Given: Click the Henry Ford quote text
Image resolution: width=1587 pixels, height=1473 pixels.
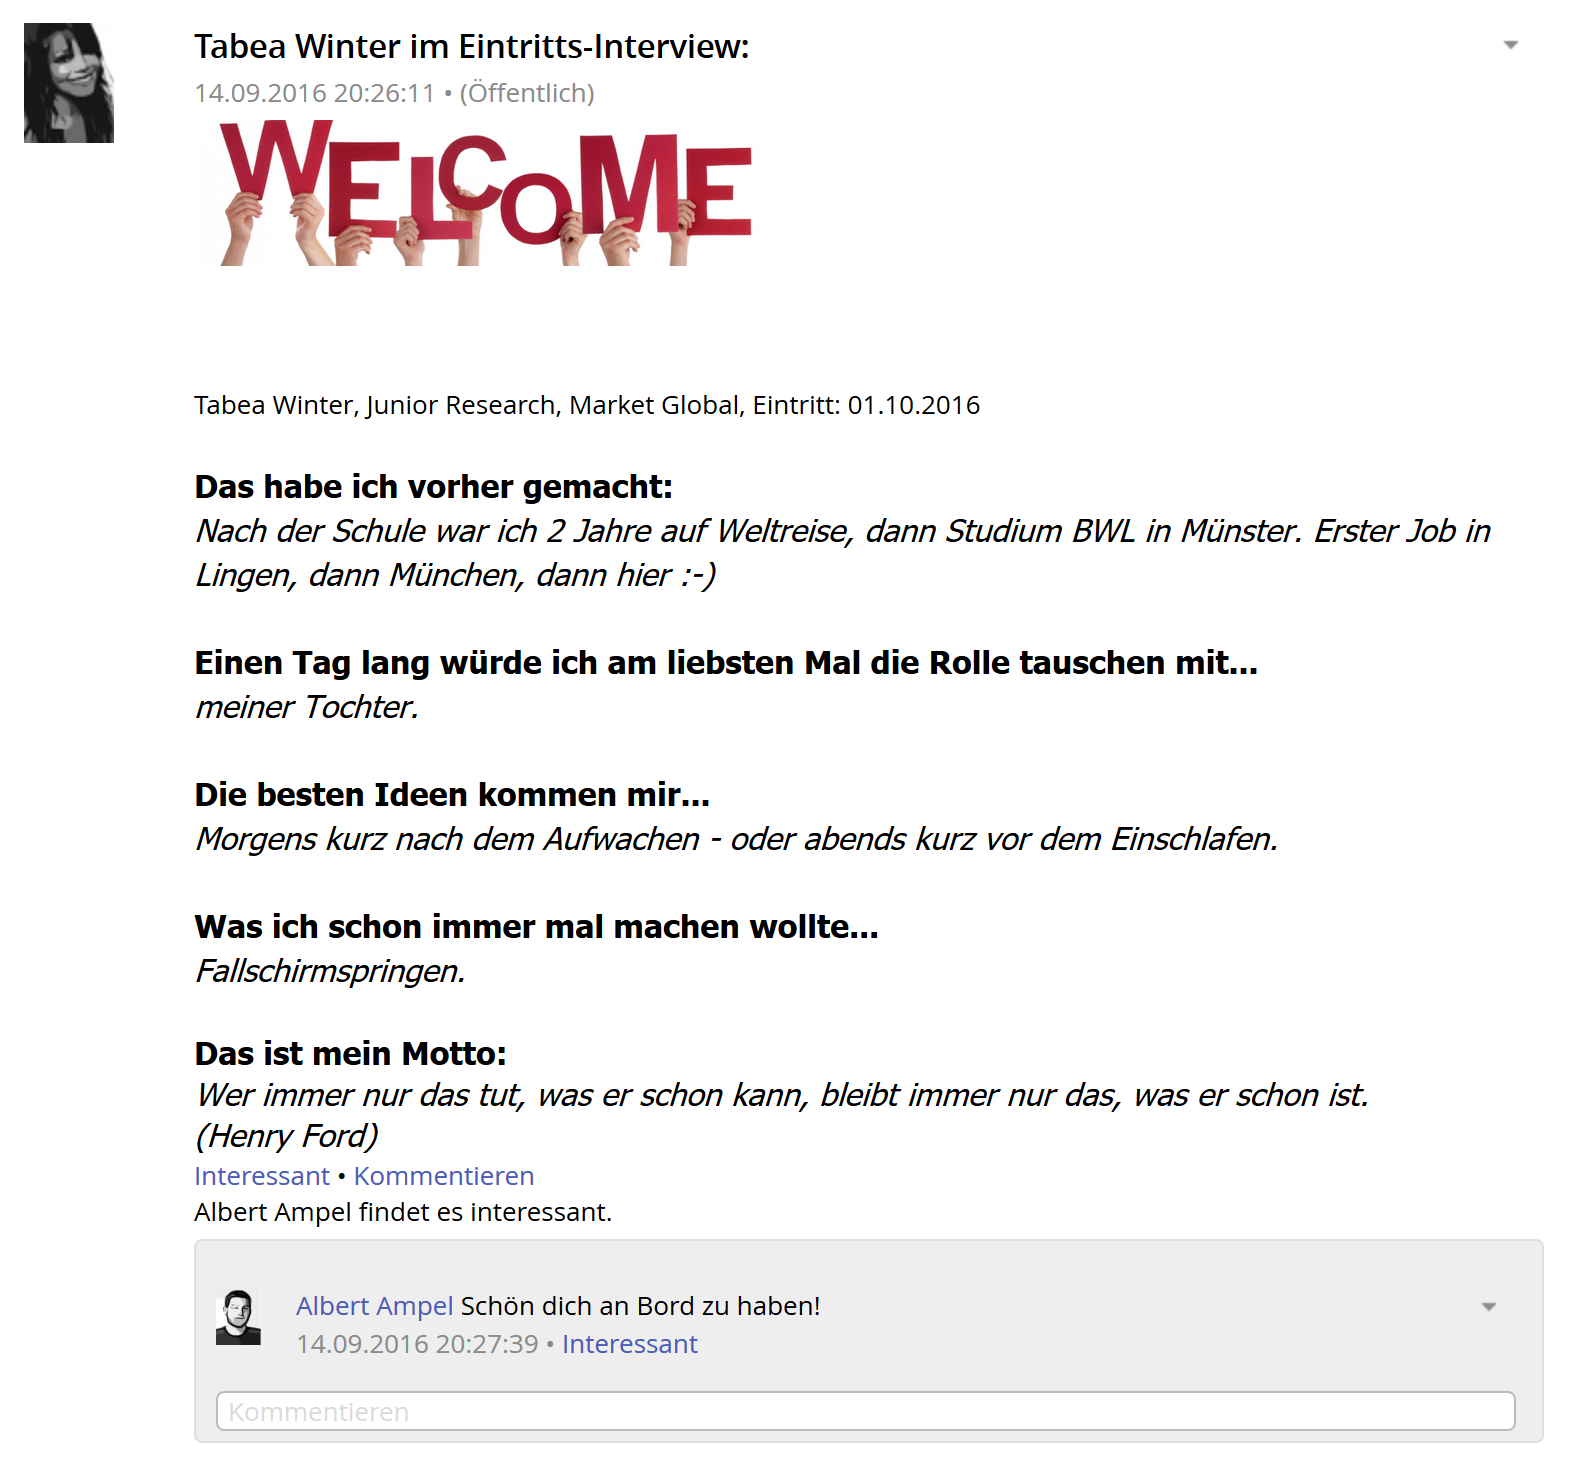Looking at the screenshot, I should pos(782,1115).
